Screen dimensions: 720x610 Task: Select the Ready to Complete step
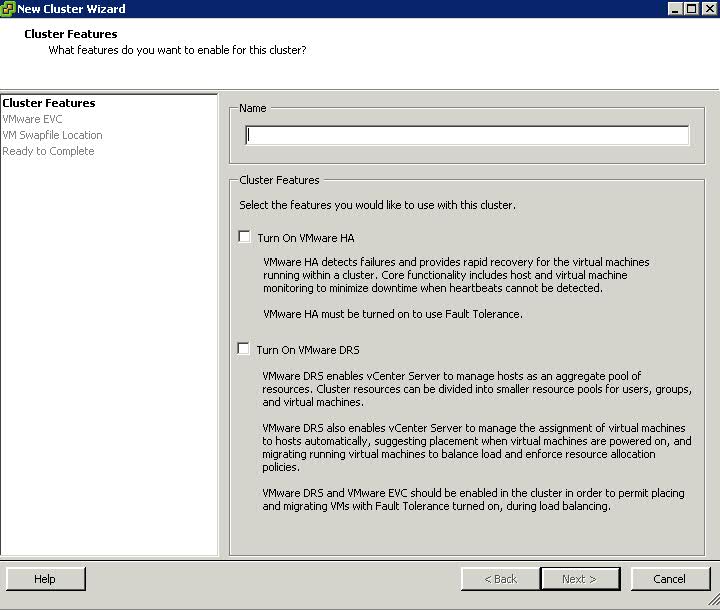point(48,151)
